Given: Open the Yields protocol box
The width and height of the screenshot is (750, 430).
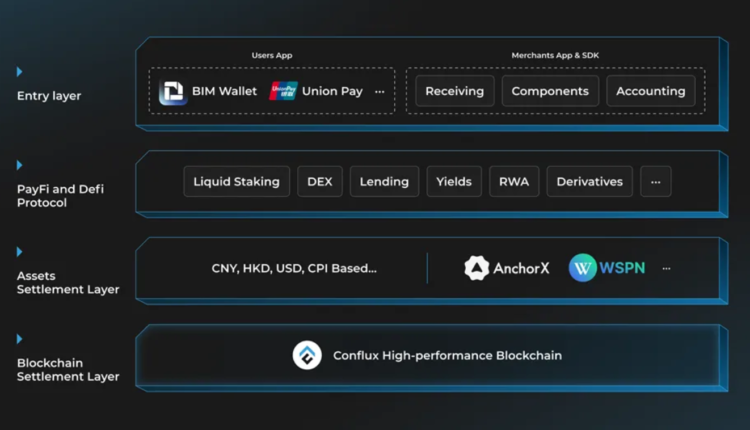Looking at the screenshot, I should click(x=454, y=181).
